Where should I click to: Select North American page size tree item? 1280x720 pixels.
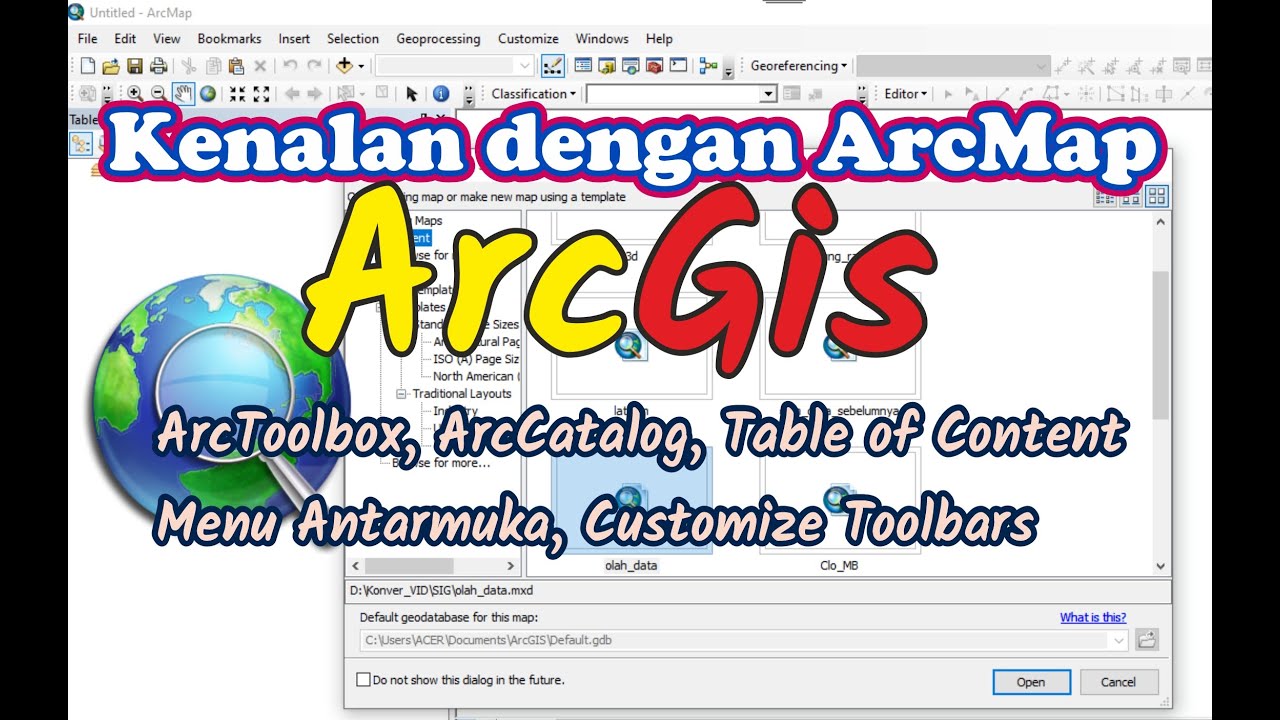click(476, 377)
